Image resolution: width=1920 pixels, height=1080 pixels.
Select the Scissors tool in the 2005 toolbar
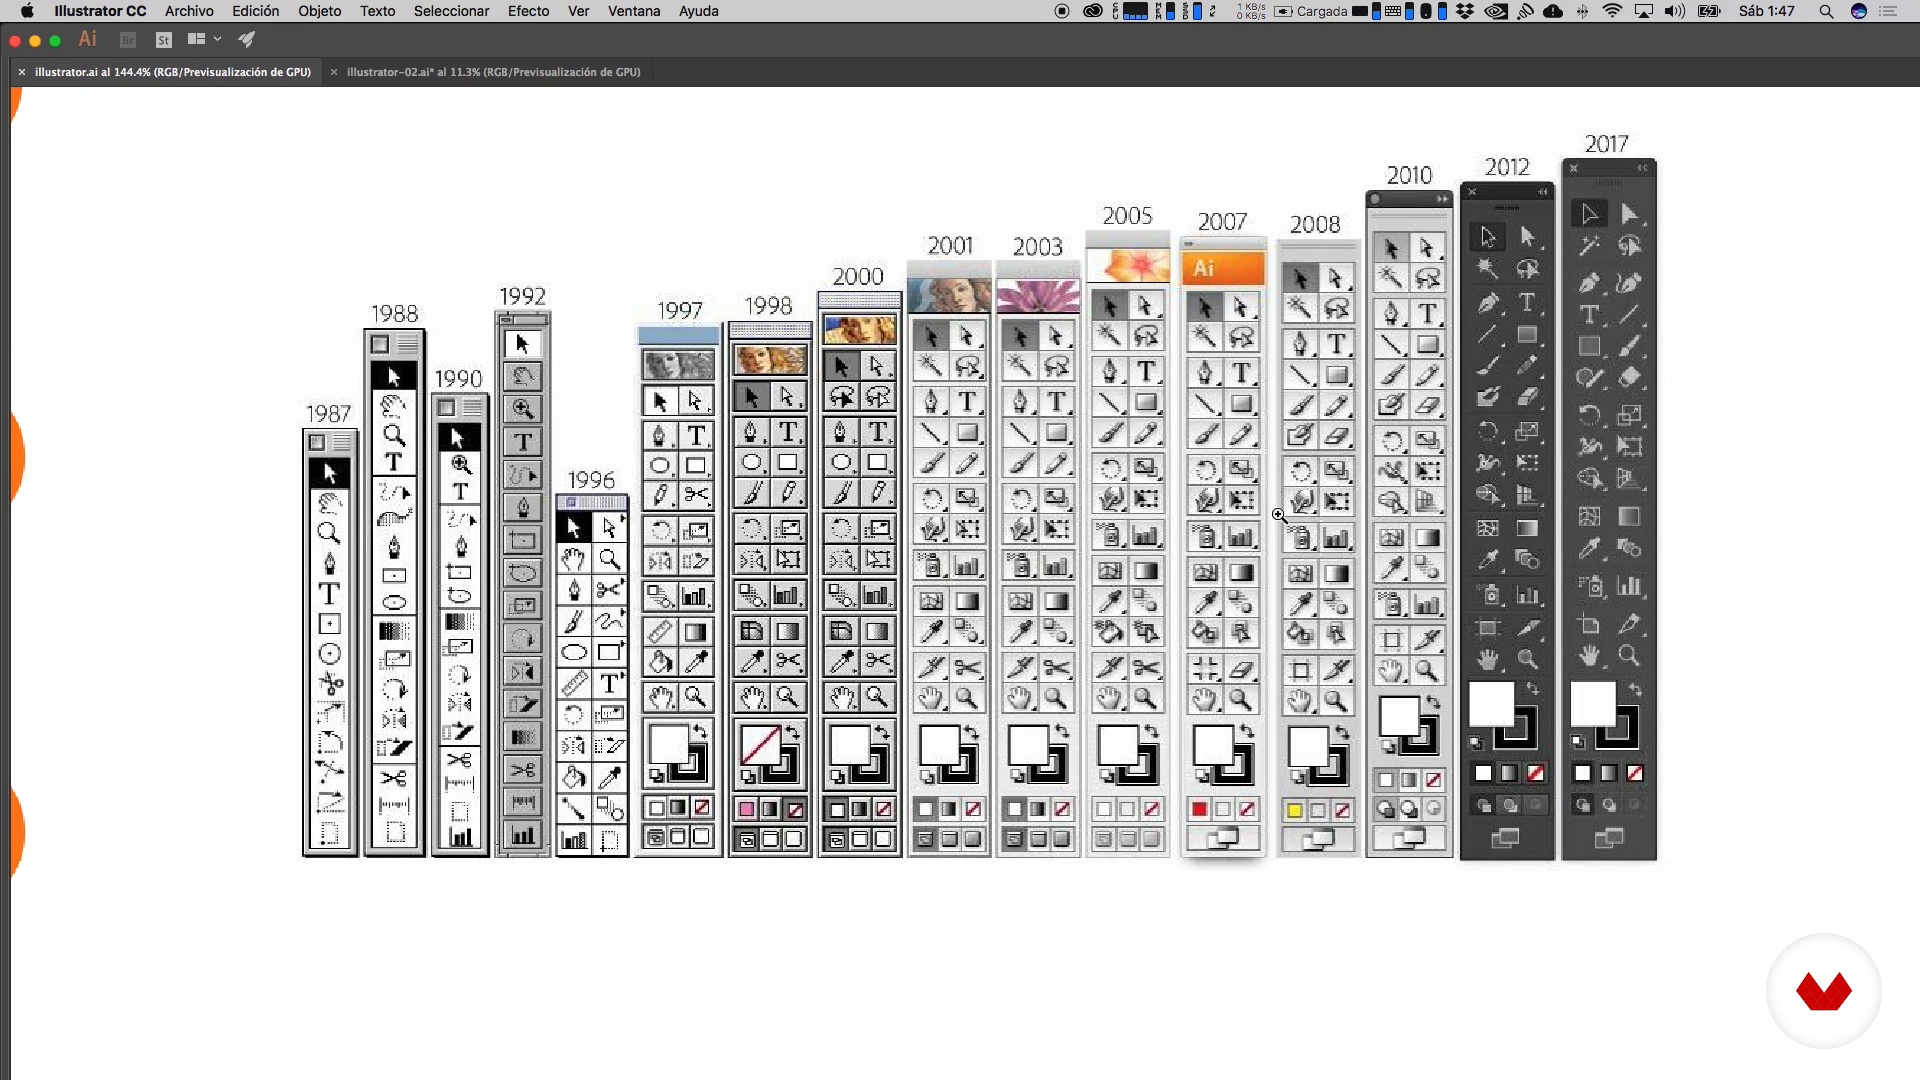point(1146,667)
